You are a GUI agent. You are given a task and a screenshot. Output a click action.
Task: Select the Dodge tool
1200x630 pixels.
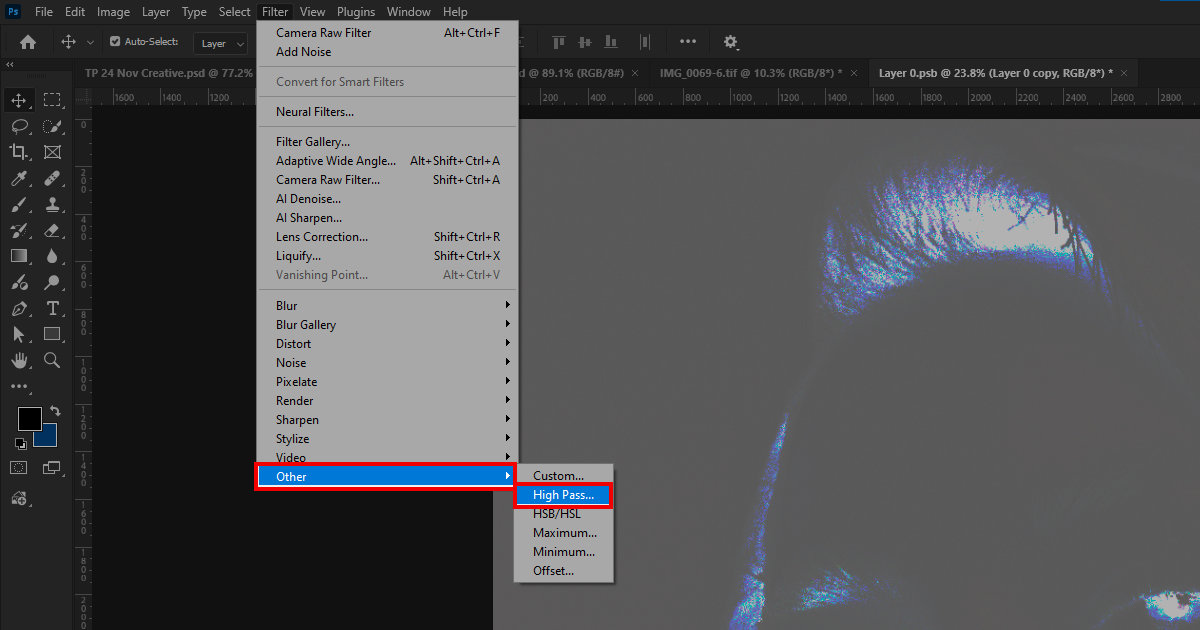tap(52, 282)
